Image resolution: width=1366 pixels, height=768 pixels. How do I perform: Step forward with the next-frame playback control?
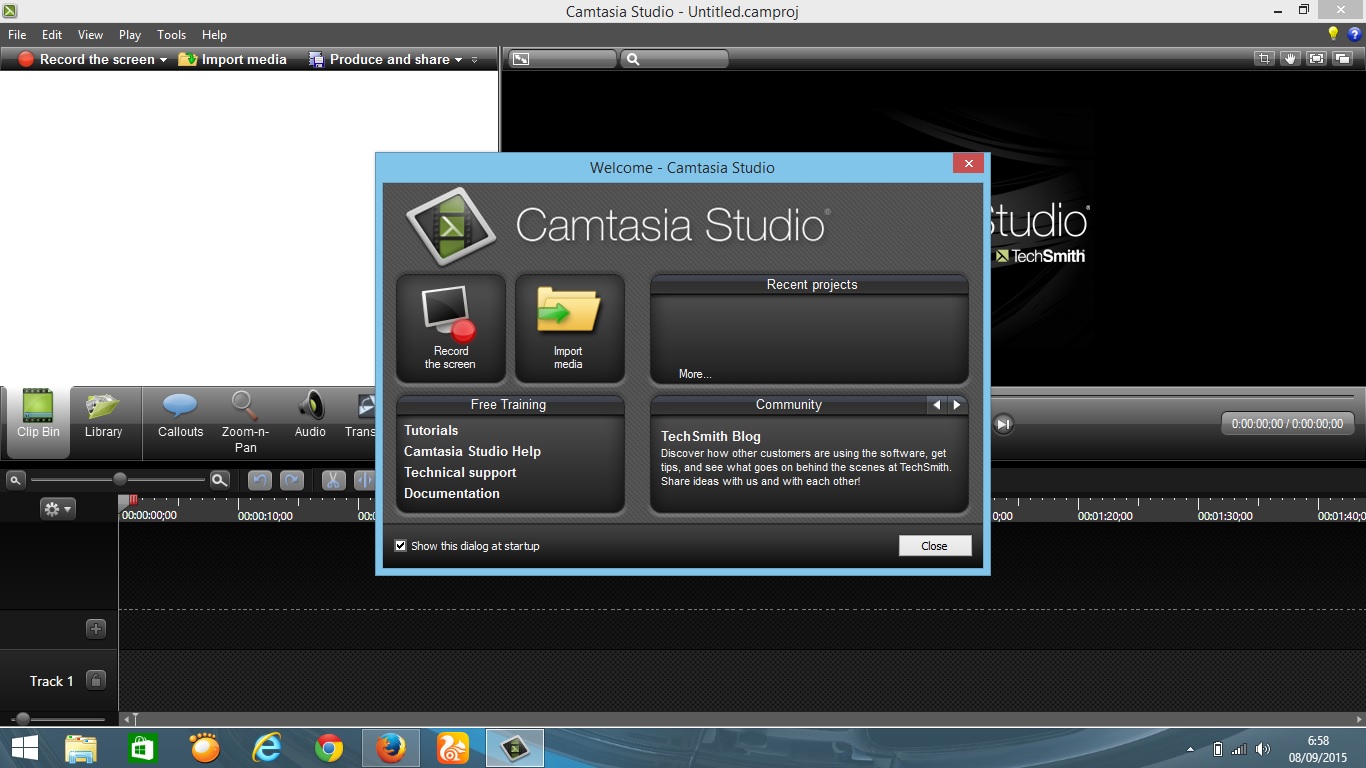click(1003, 424)
